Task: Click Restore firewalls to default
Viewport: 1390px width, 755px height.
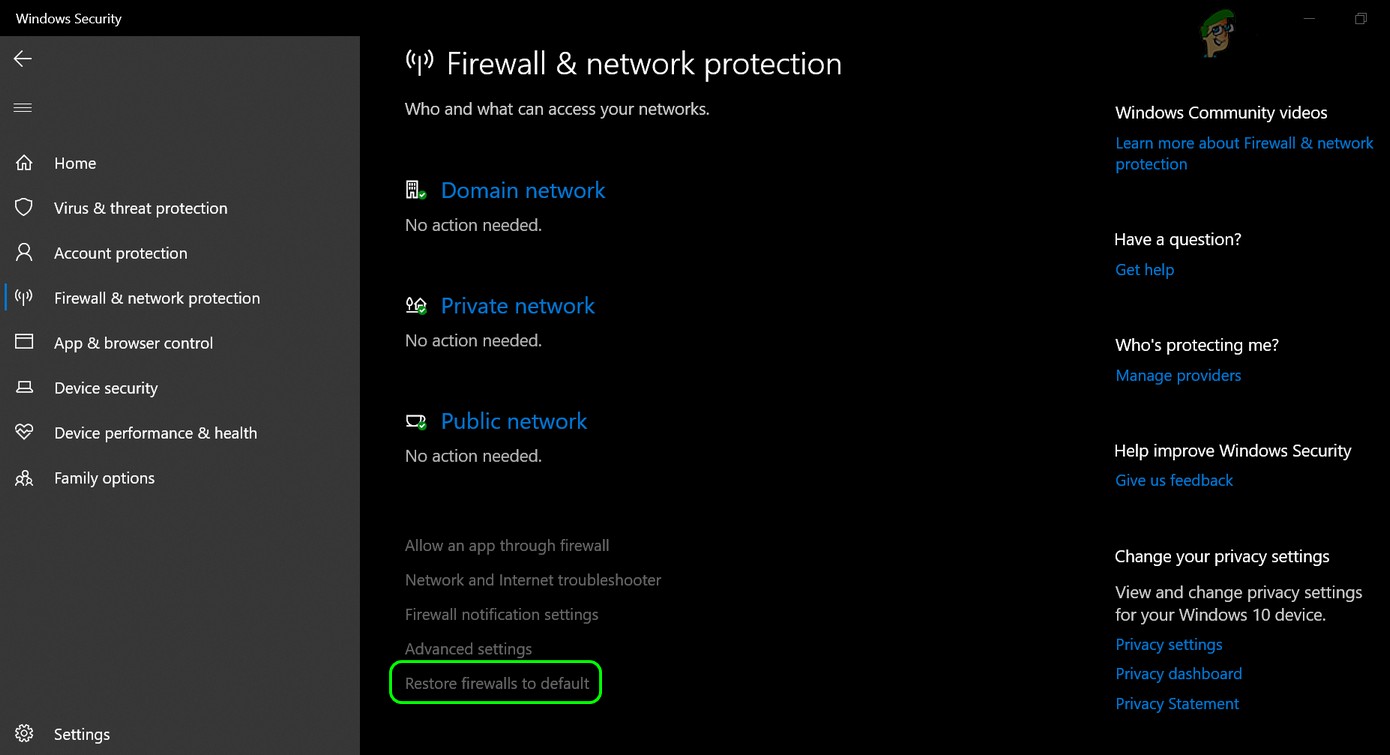Action: [x=496, y=682]
